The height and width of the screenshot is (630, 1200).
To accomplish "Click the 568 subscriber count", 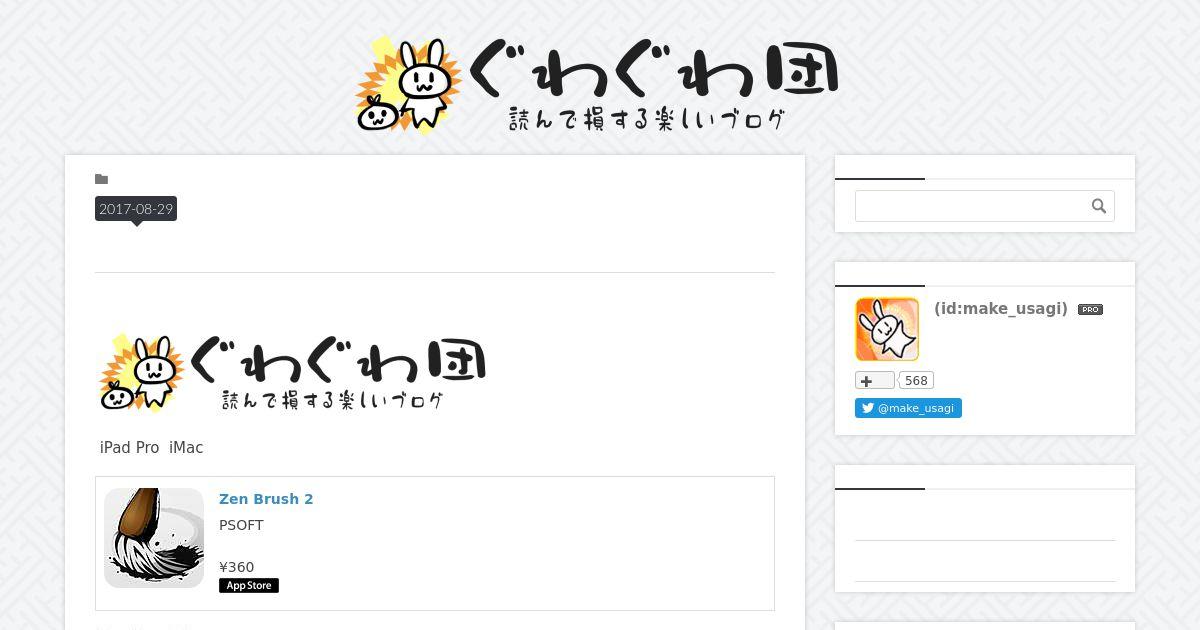I will (916, 380).
